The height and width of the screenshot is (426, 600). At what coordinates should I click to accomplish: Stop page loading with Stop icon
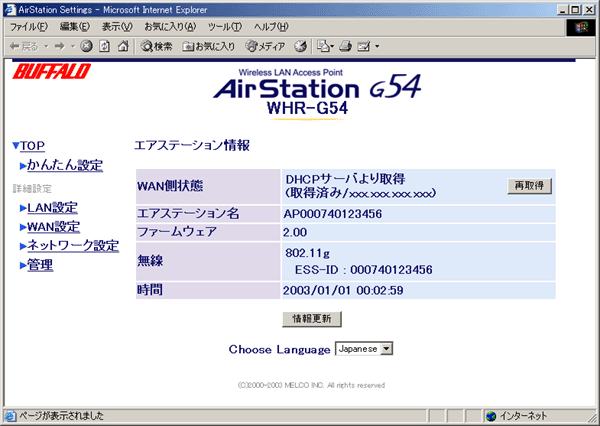(x=86, y=47)
